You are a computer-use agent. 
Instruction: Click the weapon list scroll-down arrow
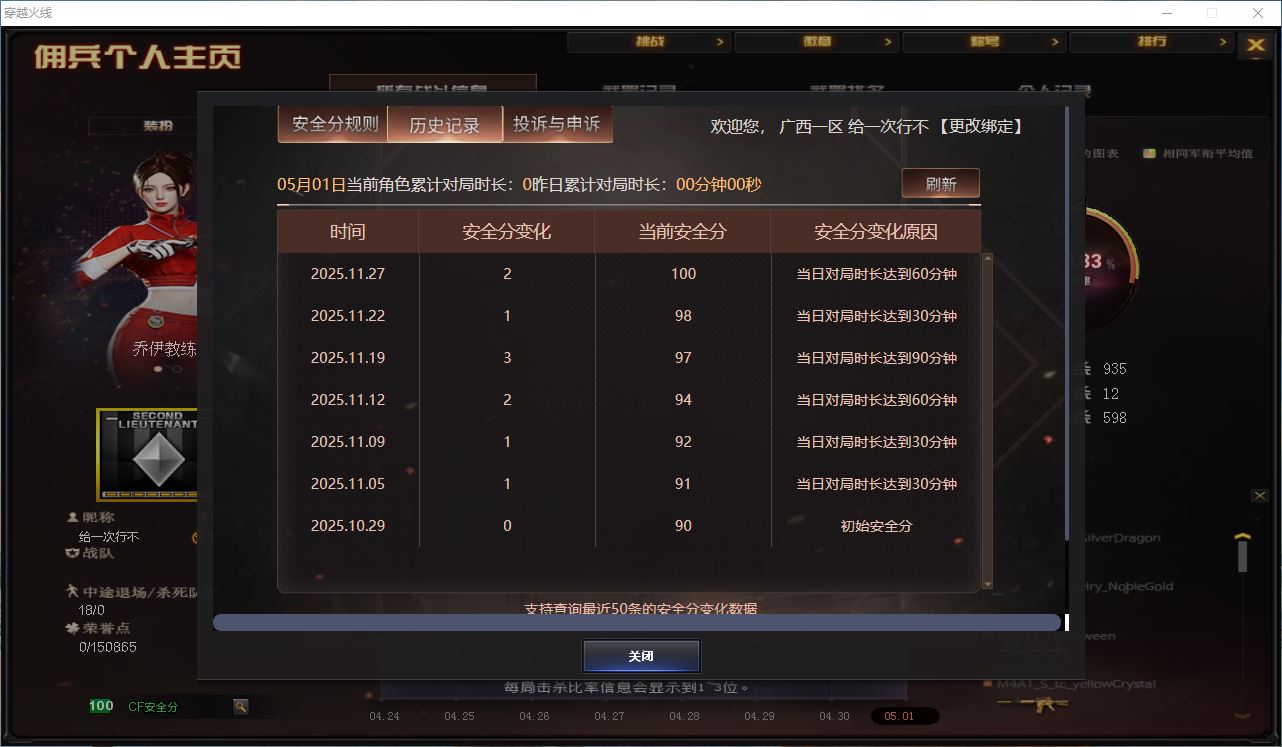(1242, 715)
